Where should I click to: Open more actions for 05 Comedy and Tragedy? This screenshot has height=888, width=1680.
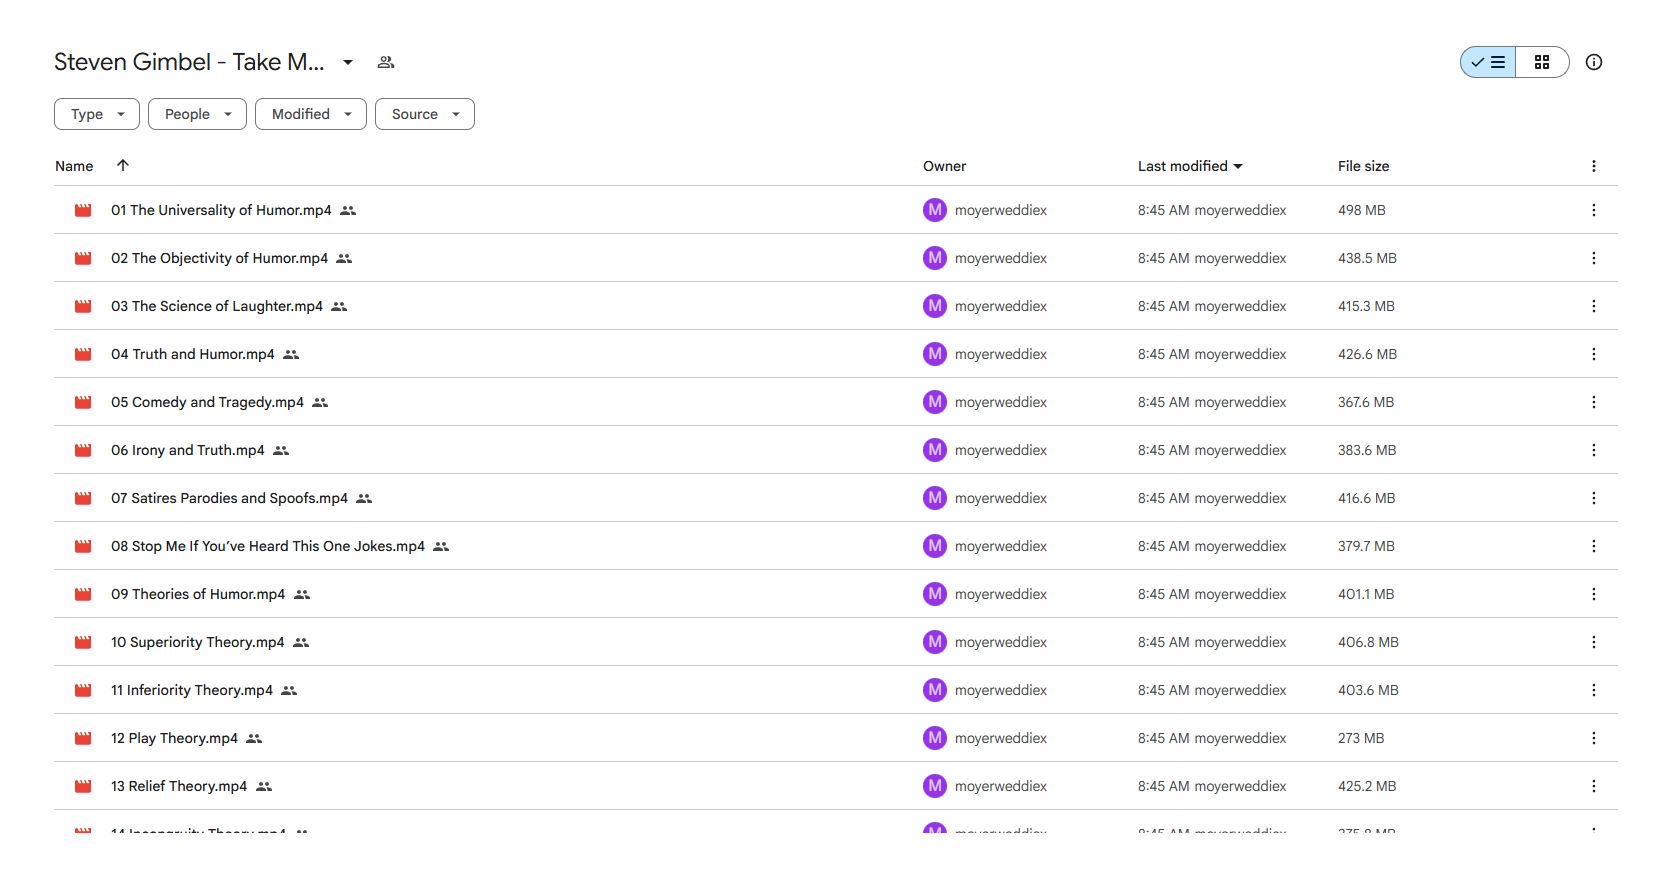(1594, 402)
